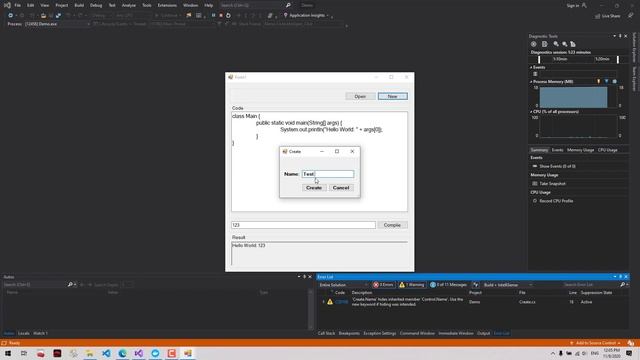The image size is (640, 360).
Task: Click Diagnostic Tools output report icon
Action: 544,44
